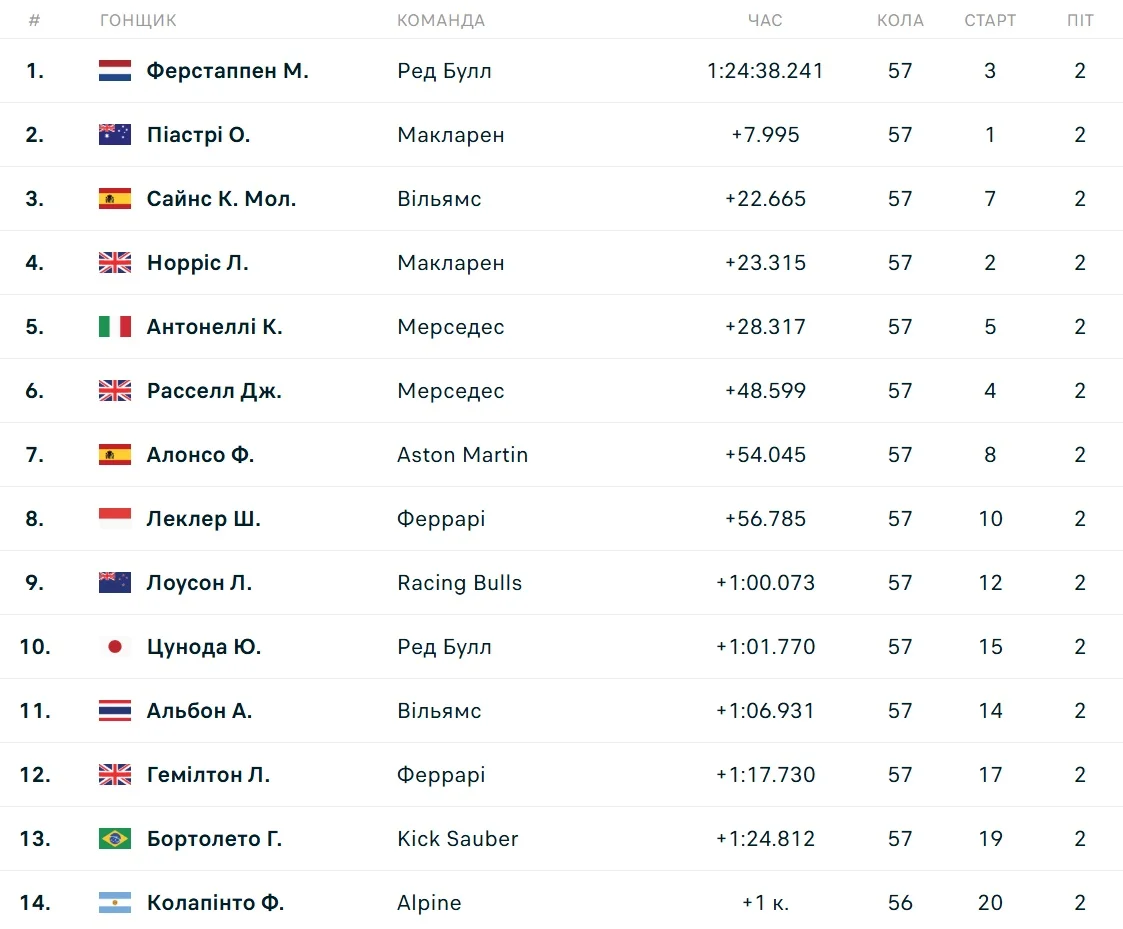Click the Australian flag next to Піастрі

tap(115, 135)
